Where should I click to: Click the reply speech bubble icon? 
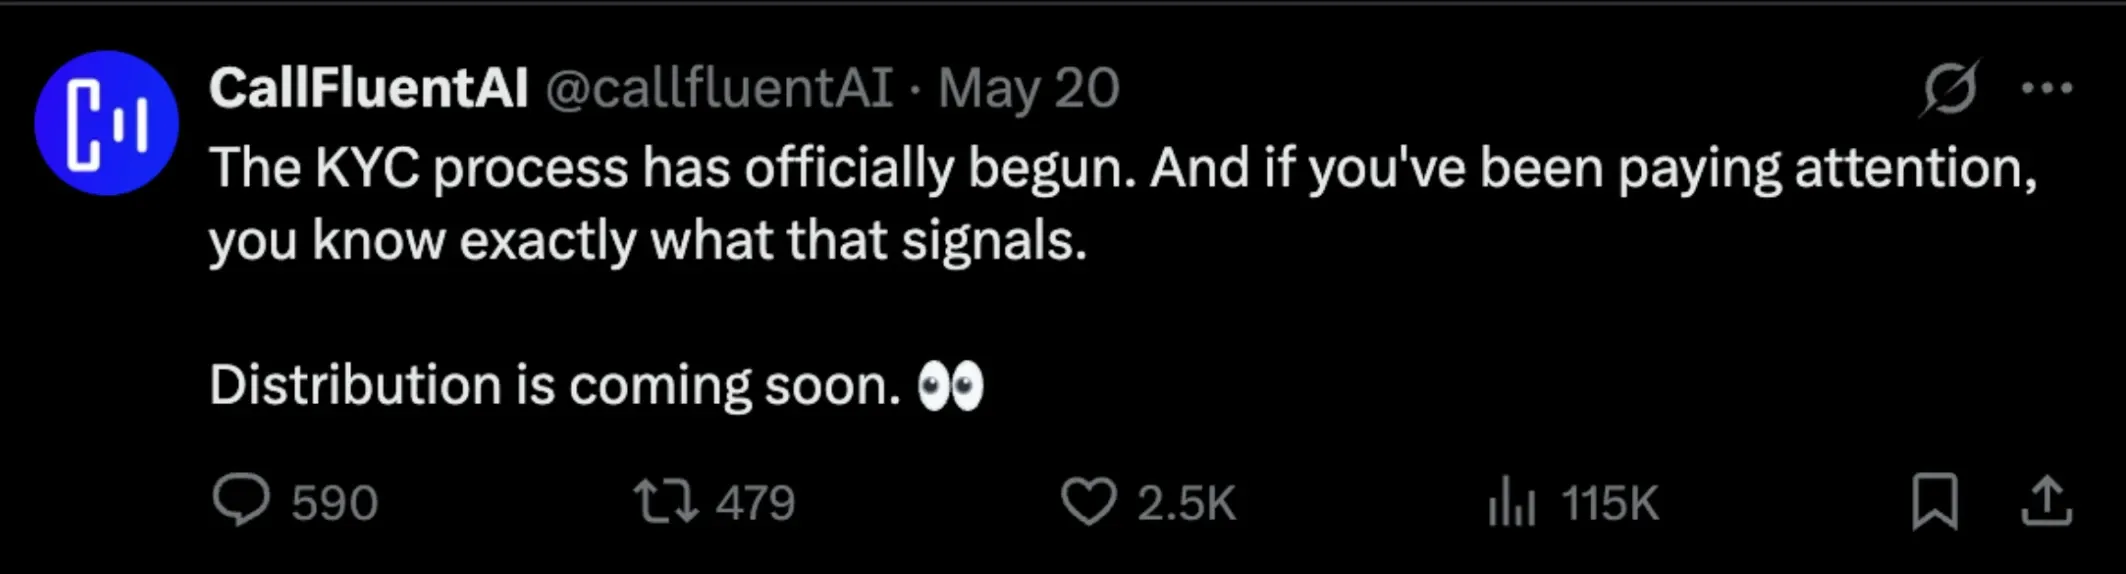pyautogui.click(x=241, y=500)
